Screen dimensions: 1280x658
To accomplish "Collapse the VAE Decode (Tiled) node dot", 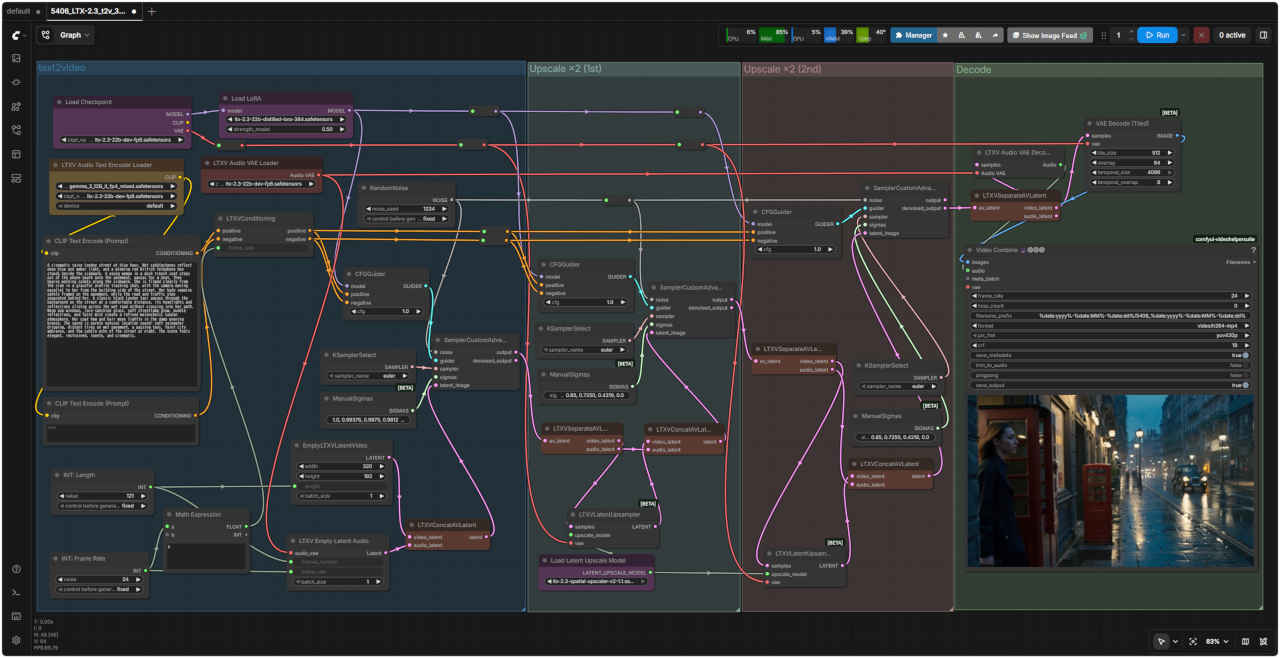I will point(1090,124).
